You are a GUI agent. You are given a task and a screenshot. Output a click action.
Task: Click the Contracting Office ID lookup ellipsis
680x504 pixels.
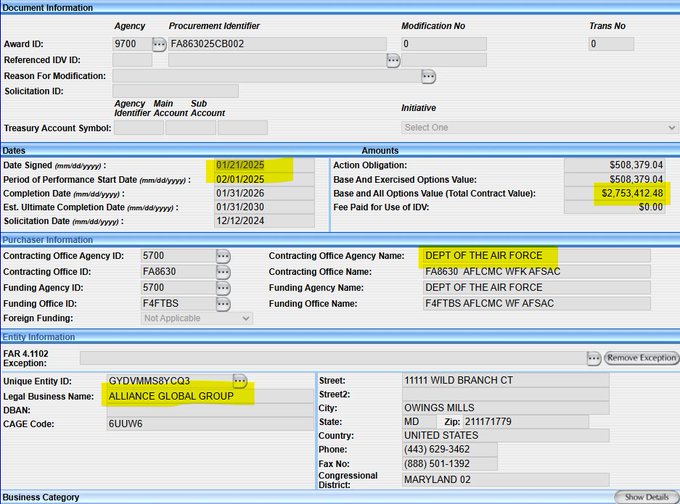tap(223, 272)
